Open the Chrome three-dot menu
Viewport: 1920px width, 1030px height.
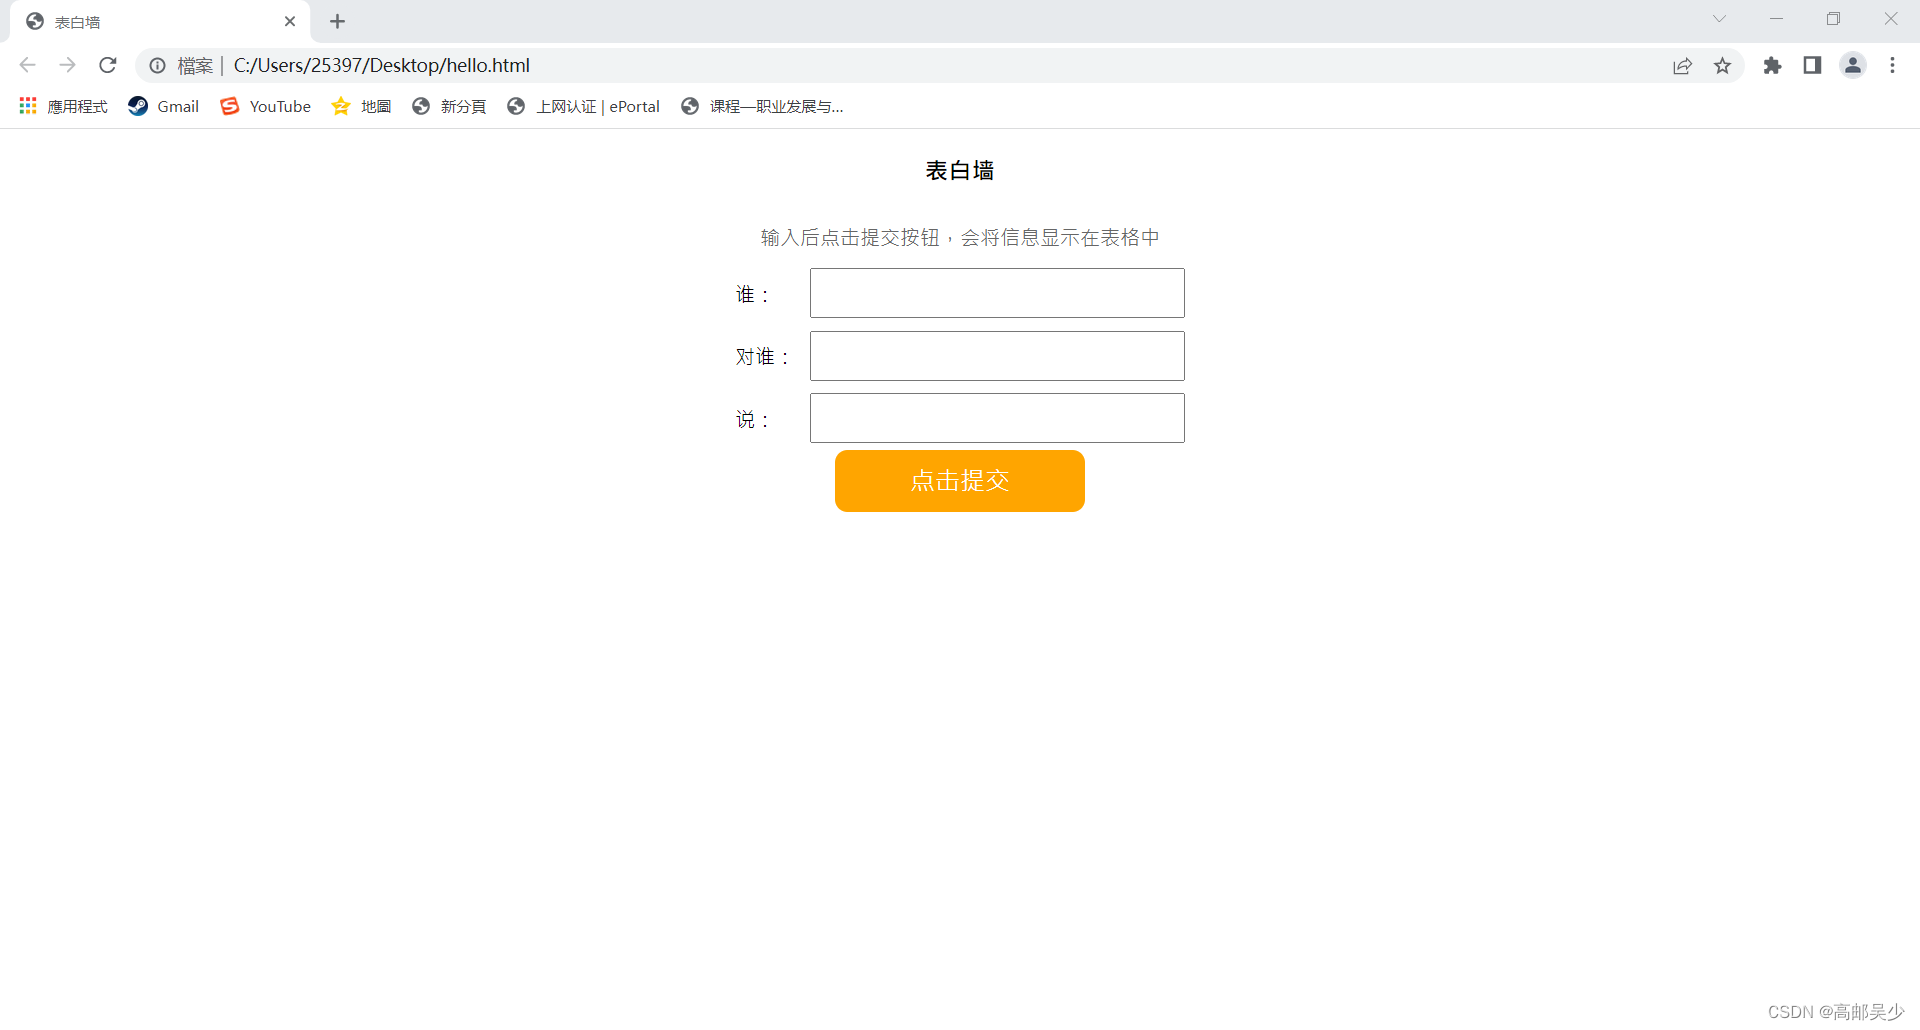pos(1892,65)
